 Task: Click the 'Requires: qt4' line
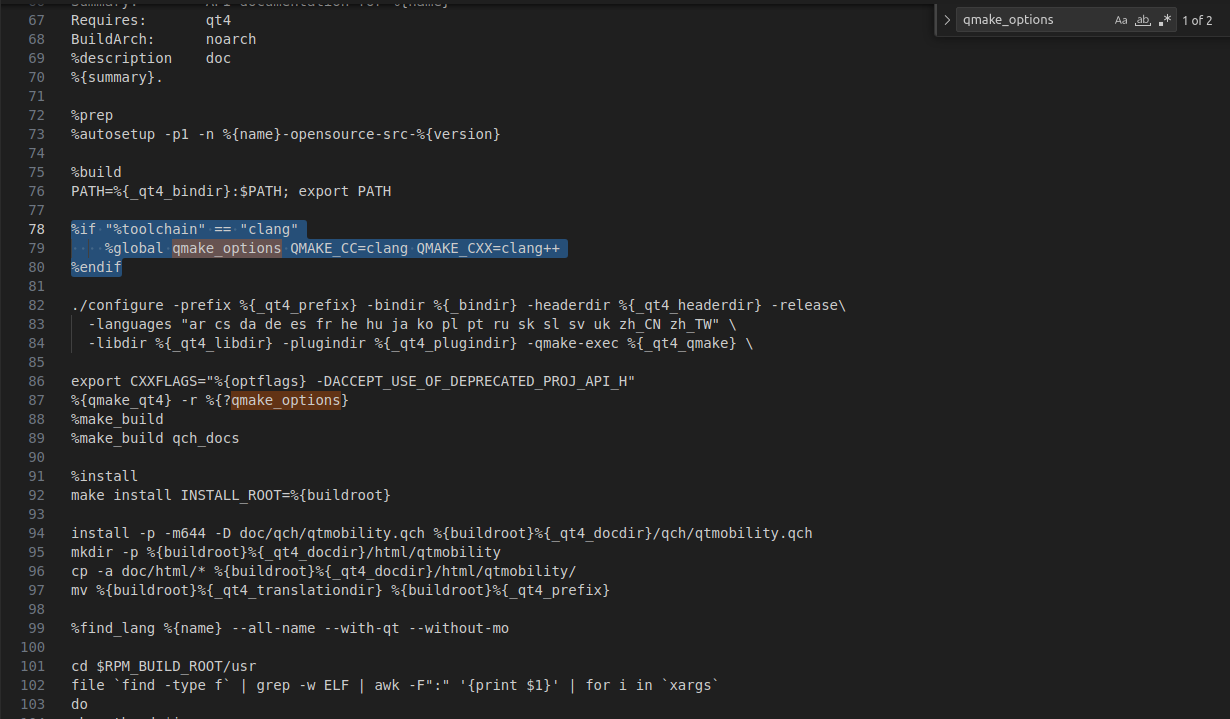tap(151, 20)
